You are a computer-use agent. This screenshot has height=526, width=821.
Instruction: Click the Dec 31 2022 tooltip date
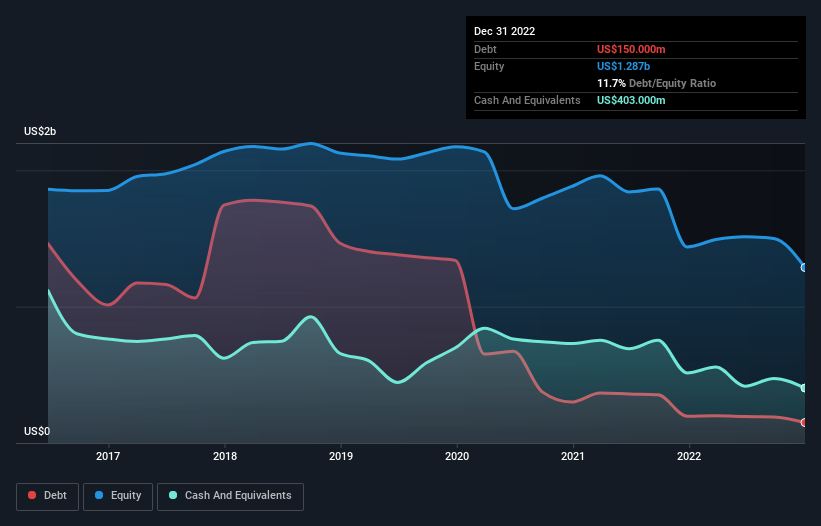tap(504, 31)
